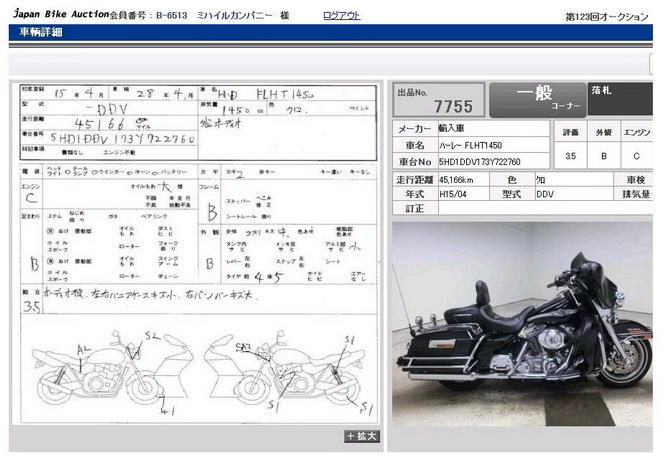Click the 45,166km mileage value
The width and height of the screenshot is (670, 476).
coord(456,180)
